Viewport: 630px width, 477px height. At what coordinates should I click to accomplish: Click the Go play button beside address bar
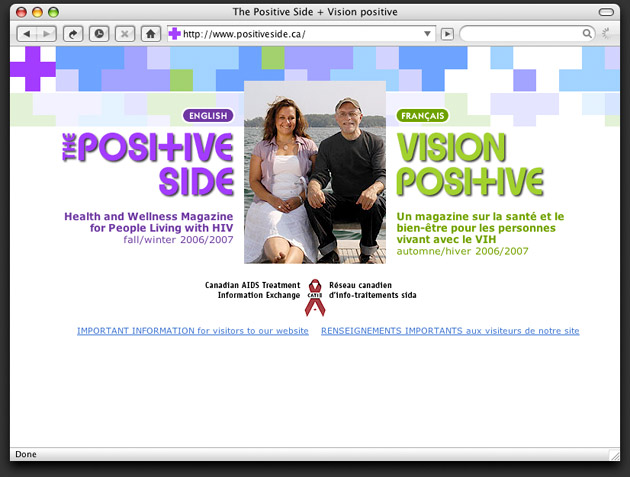tap(447, 34)
